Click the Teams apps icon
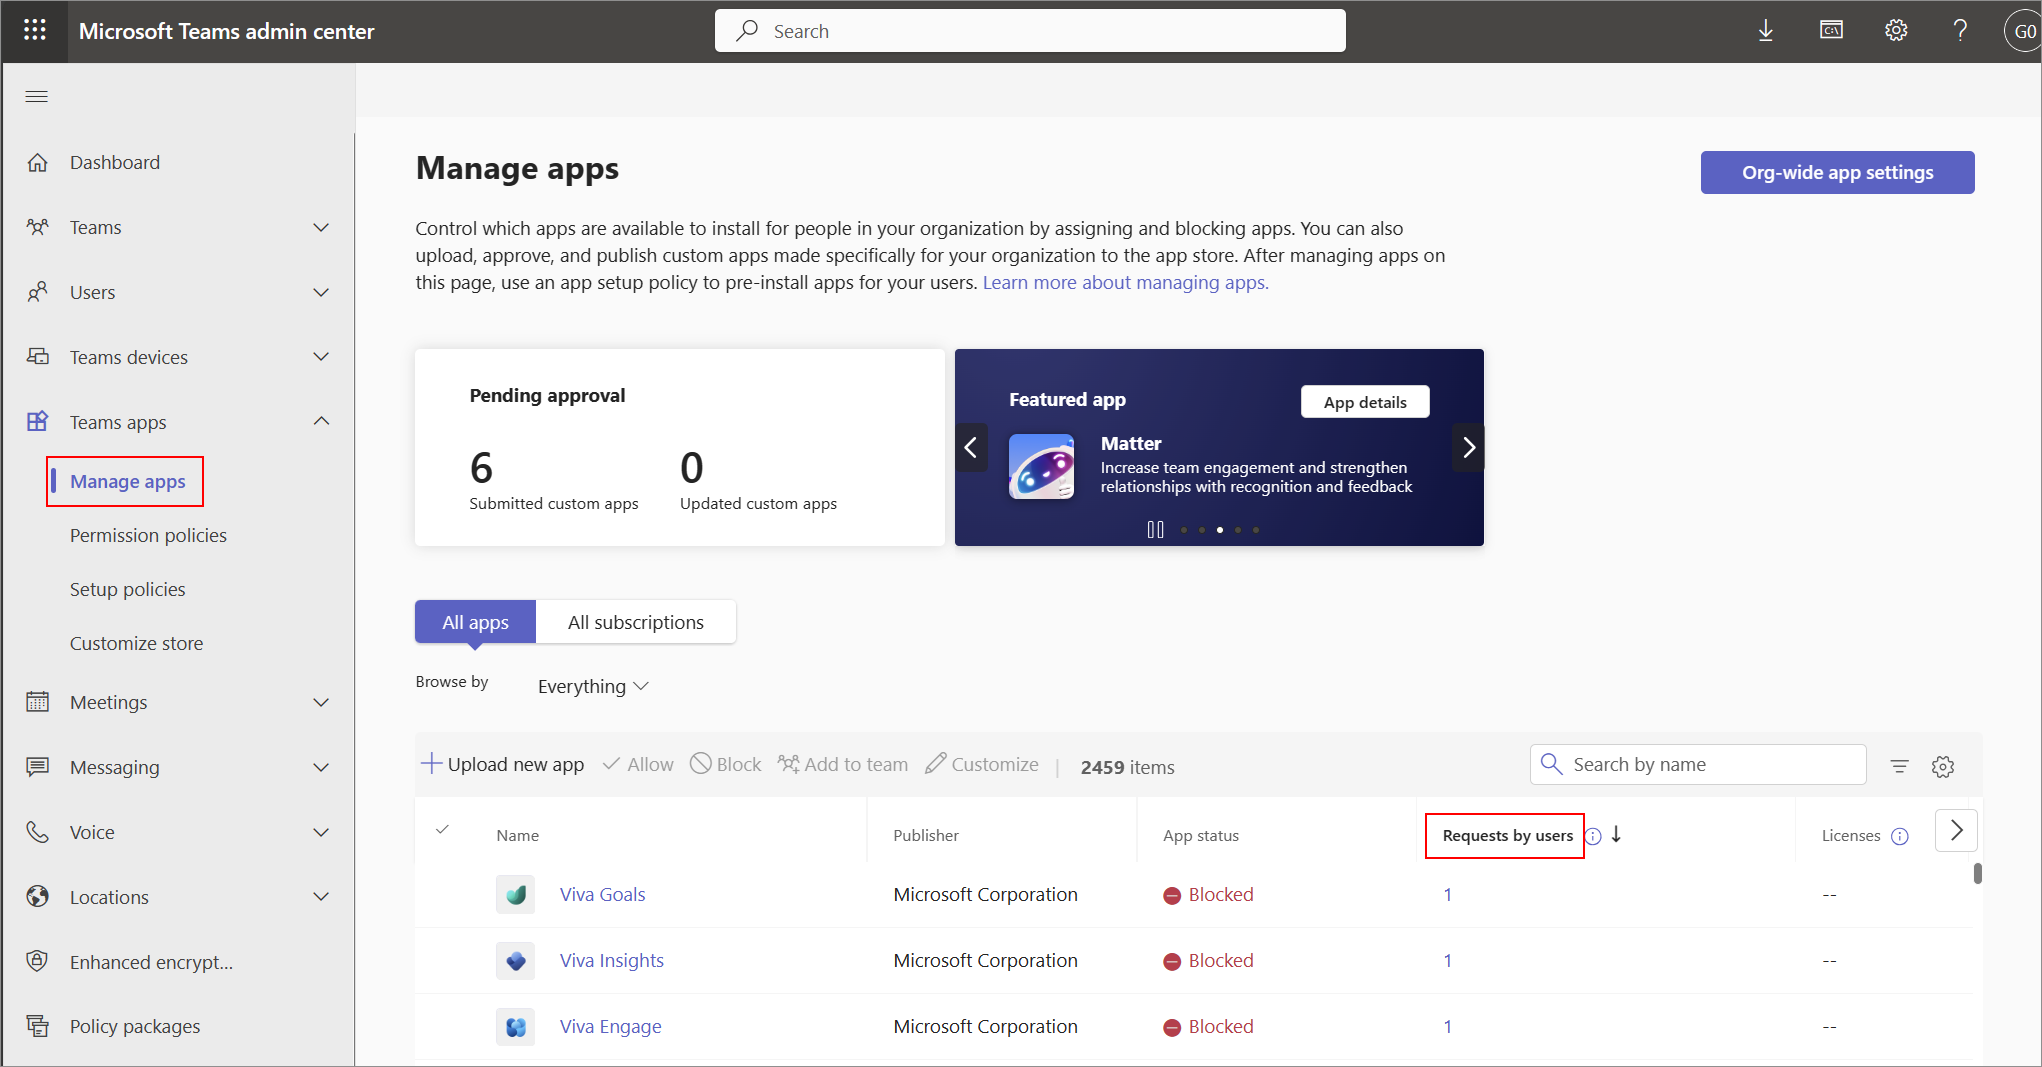 coord(38,422)
